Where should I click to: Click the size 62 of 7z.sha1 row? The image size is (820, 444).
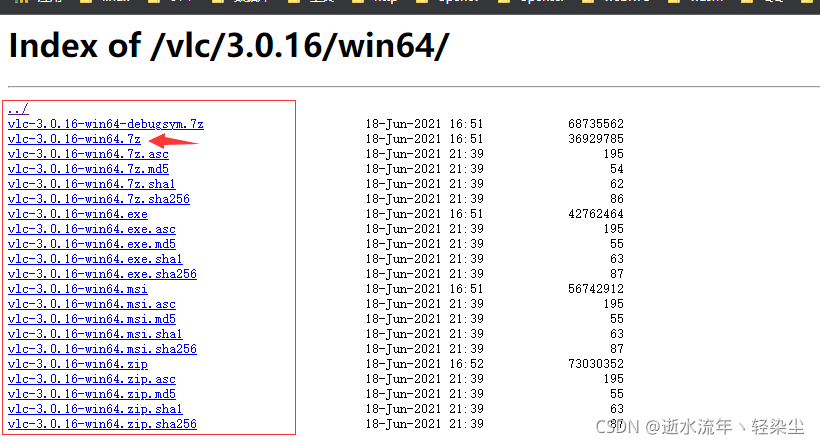click(x=617, y=184)
